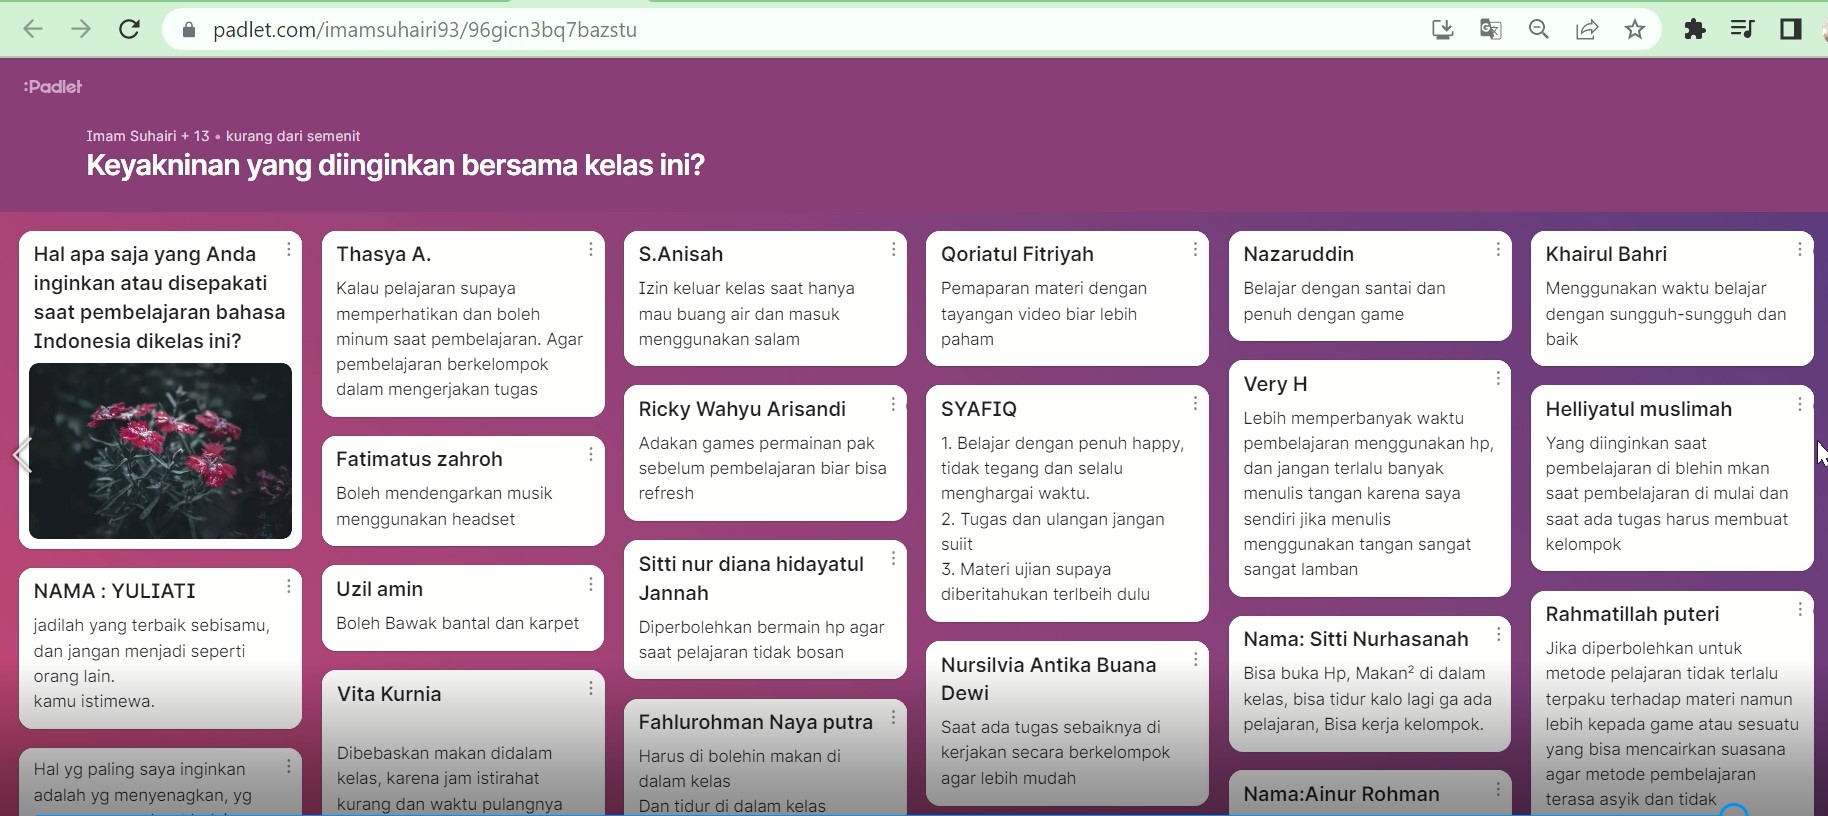Toggle the browser side panel icon
Screen dimensions: 1828x816
pyautogui.click(x=1790, y=29)
